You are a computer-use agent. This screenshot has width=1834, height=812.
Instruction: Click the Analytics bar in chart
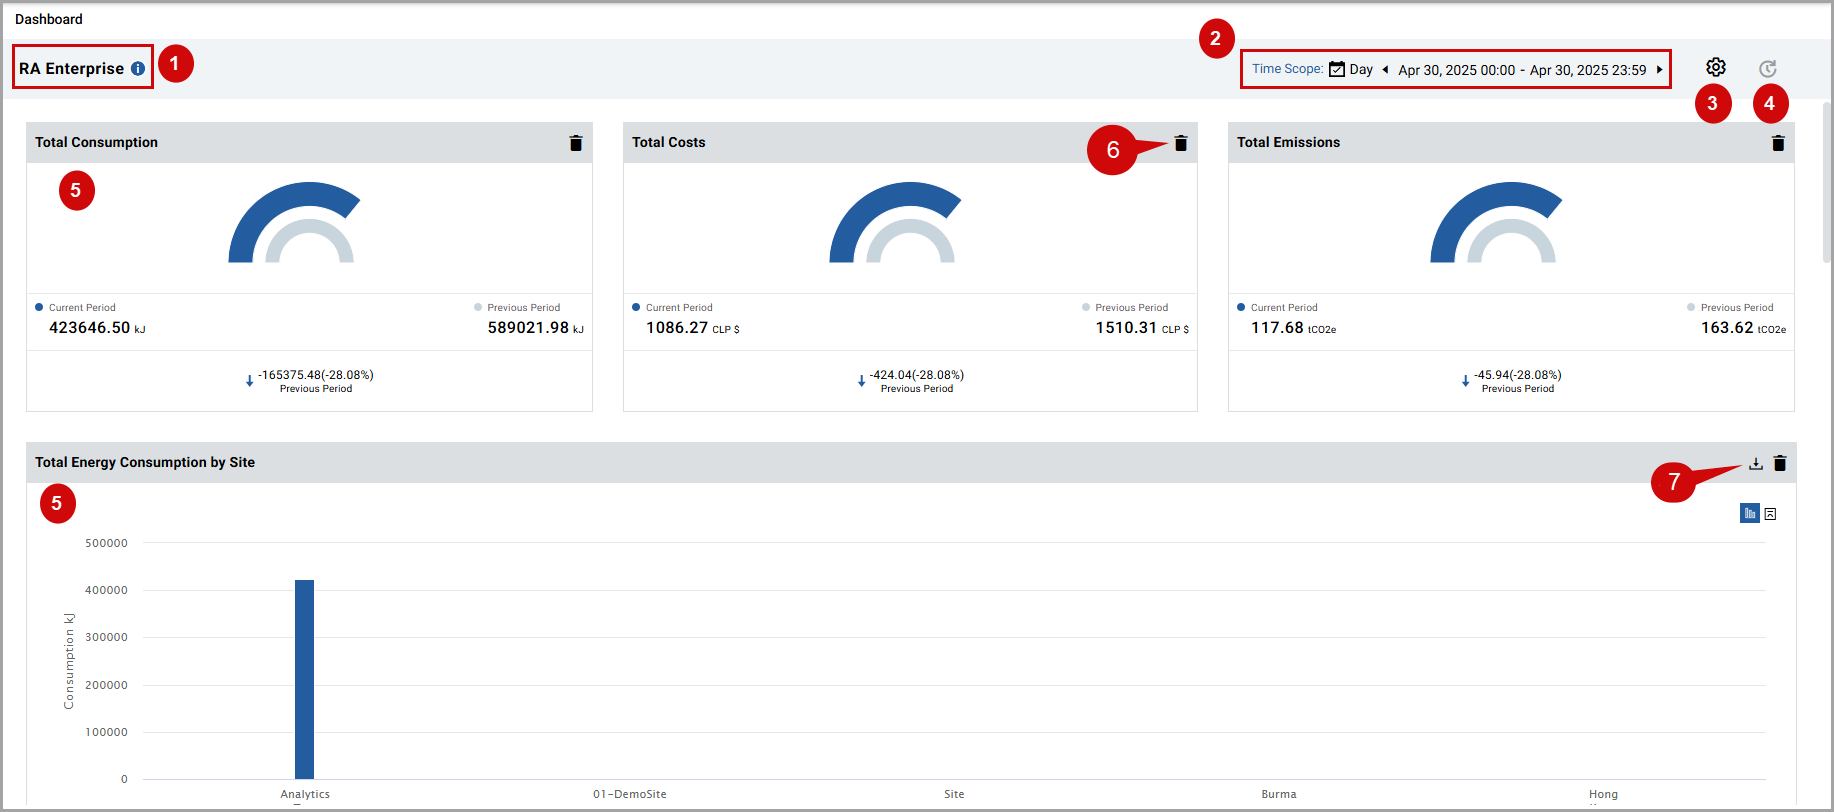point(304,678)
